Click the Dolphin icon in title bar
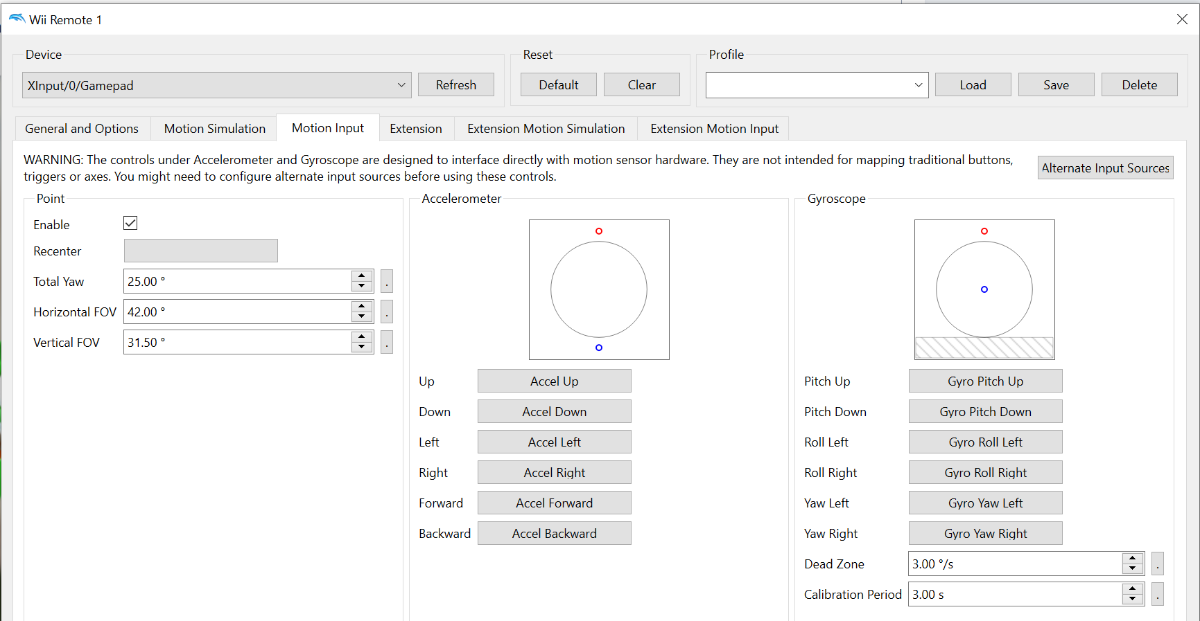 (x=16, y=19)
